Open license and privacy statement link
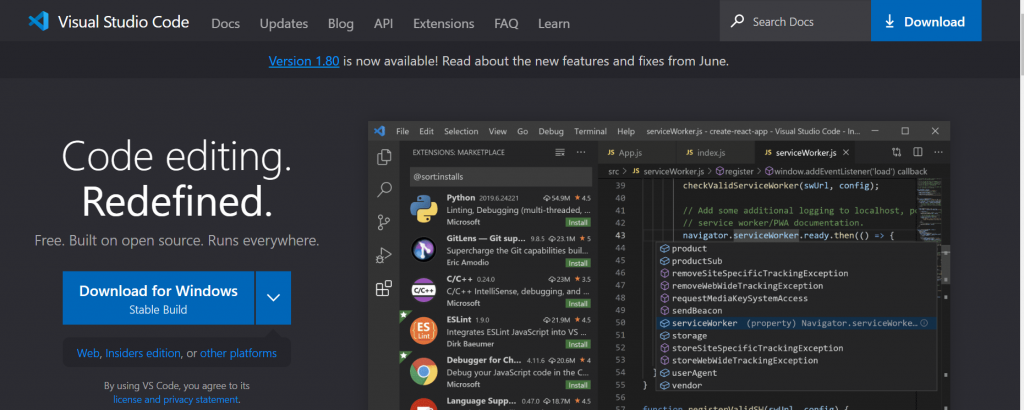The height and width of the screenshot is (410, 1024). [x=176, y=400]
